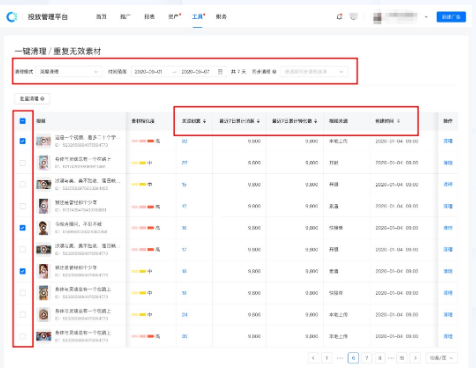Click the info icon next to 同步清理

[x=274, y=72]
